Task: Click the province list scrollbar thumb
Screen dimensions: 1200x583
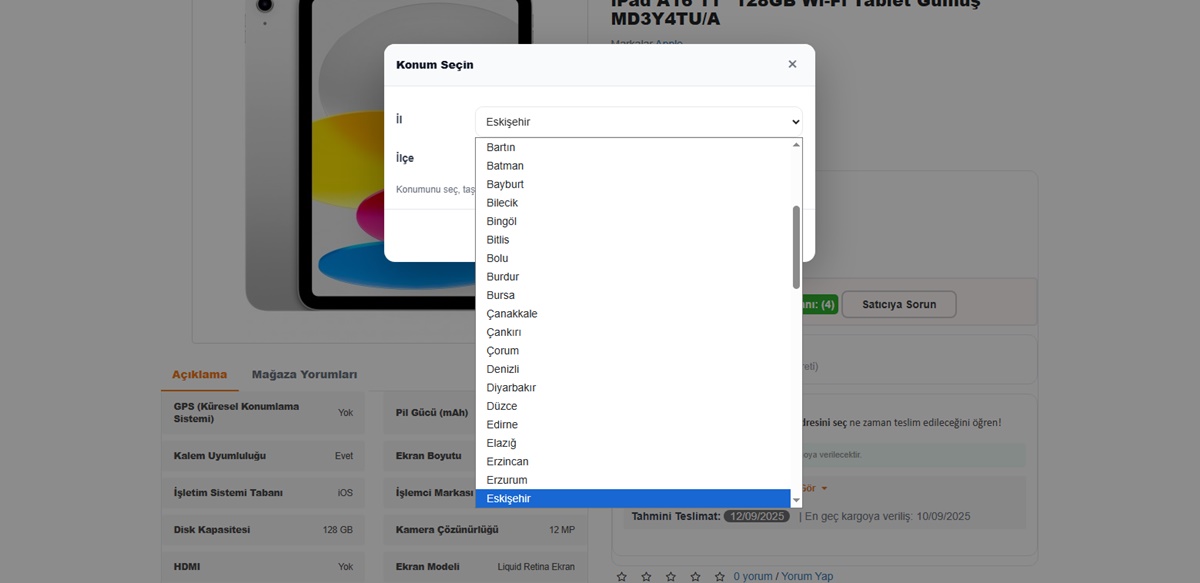Action: (796, 247)
